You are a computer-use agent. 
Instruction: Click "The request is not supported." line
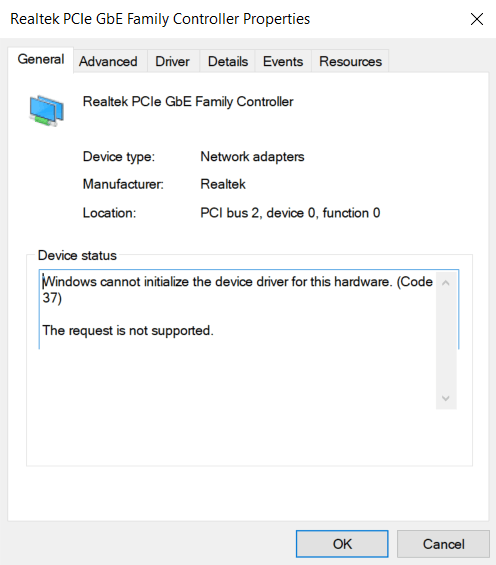pyautogui.click(x=128, y=330)
